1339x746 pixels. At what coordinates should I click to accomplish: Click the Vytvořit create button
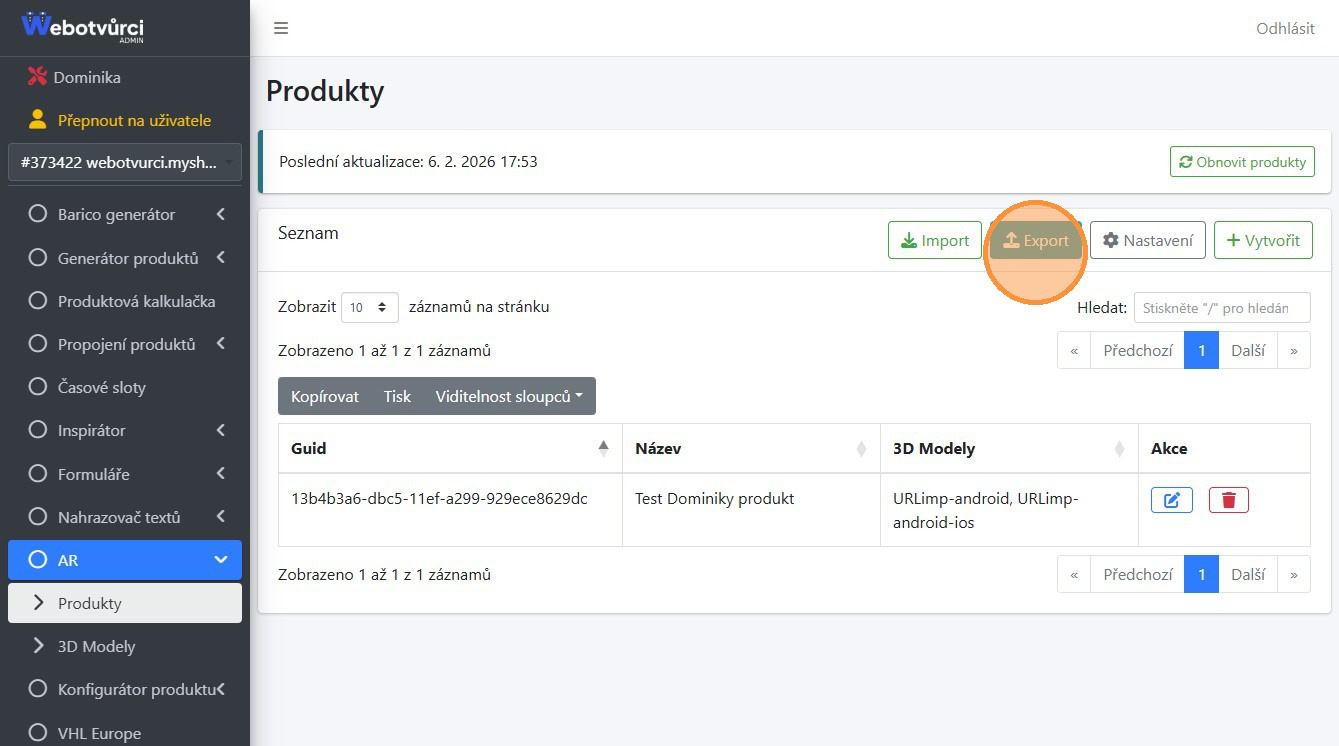1263,240
